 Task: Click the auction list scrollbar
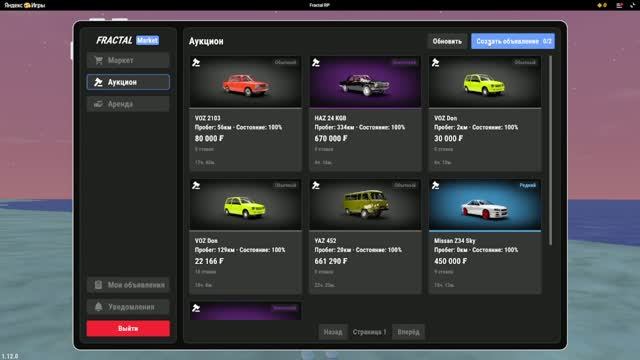551,150
